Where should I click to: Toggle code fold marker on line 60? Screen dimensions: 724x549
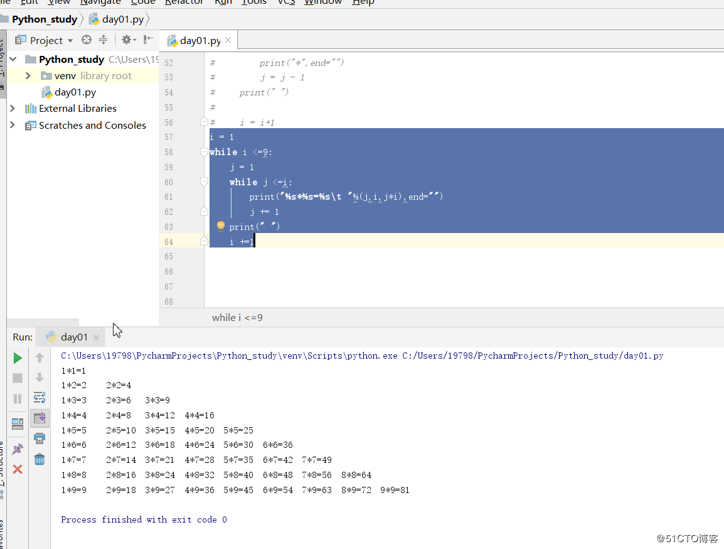[204, 181]
